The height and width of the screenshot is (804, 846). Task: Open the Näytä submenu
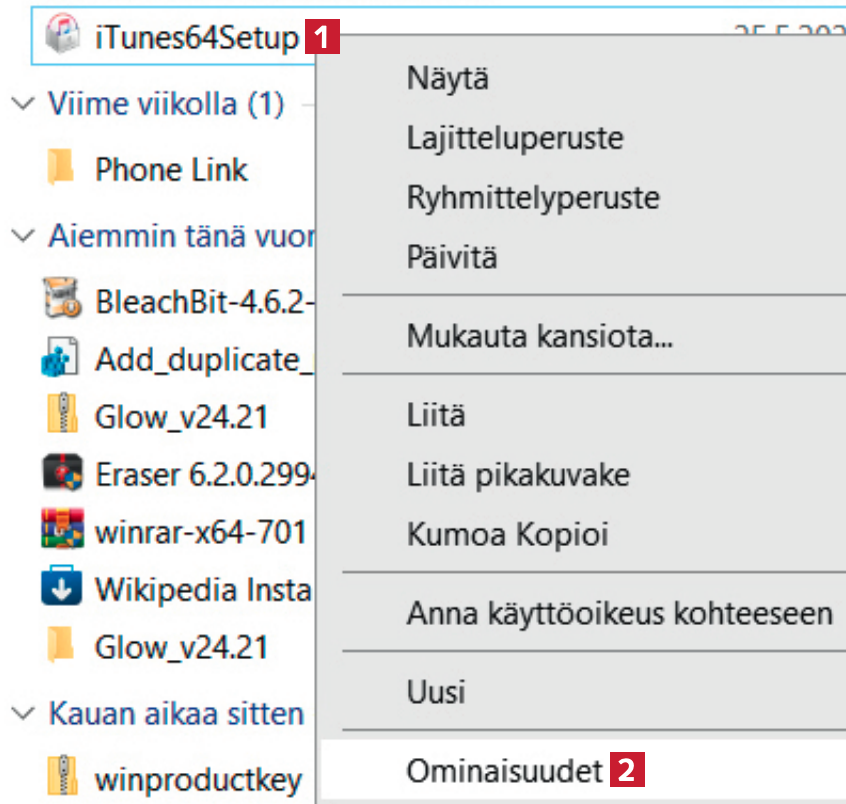[x=447, y=78]
